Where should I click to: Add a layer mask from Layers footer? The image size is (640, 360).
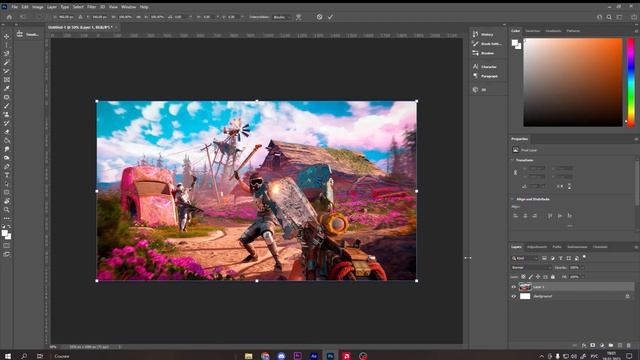[x=593, y=345]
